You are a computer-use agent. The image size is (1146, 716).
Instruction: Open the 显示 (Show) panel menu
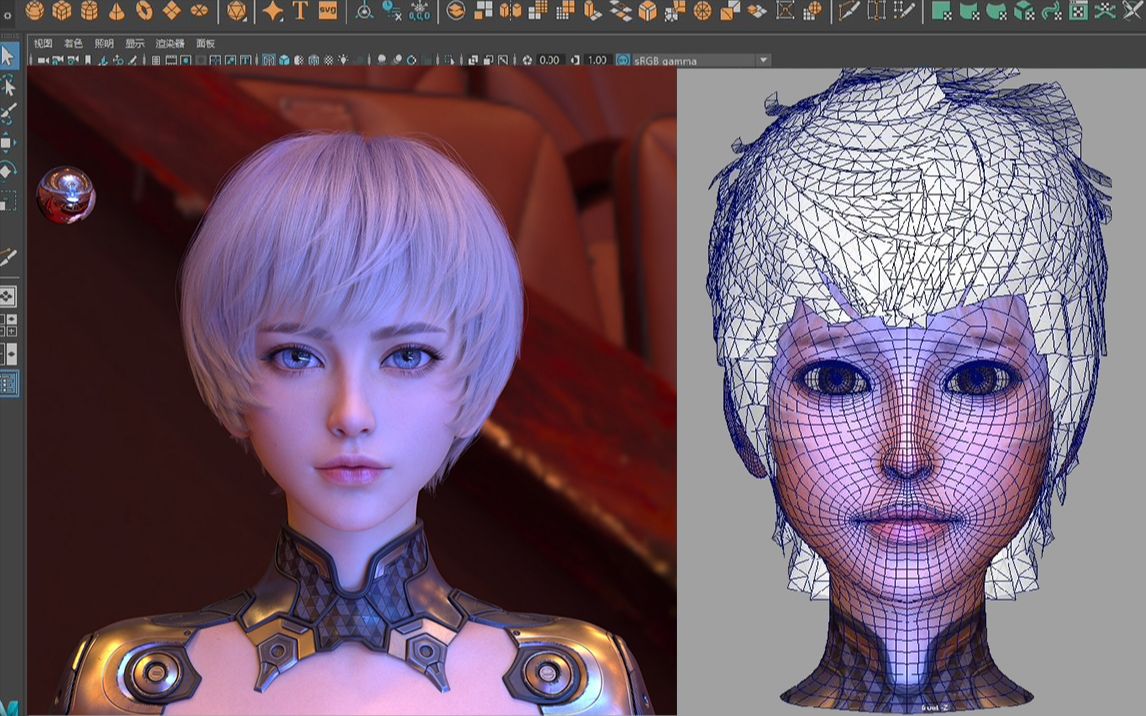134,43
